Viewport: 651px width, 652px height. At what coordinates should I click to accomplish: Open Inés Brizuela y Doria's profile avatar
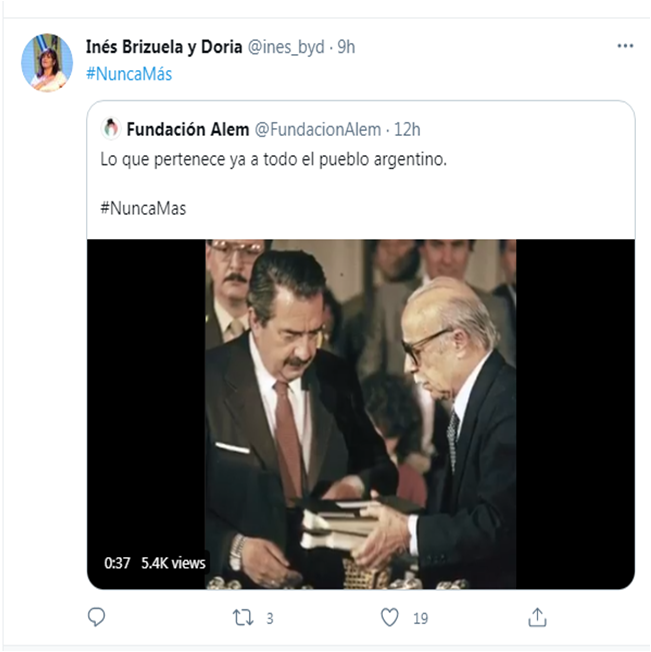pyautogui.click(x=47, y=62)
